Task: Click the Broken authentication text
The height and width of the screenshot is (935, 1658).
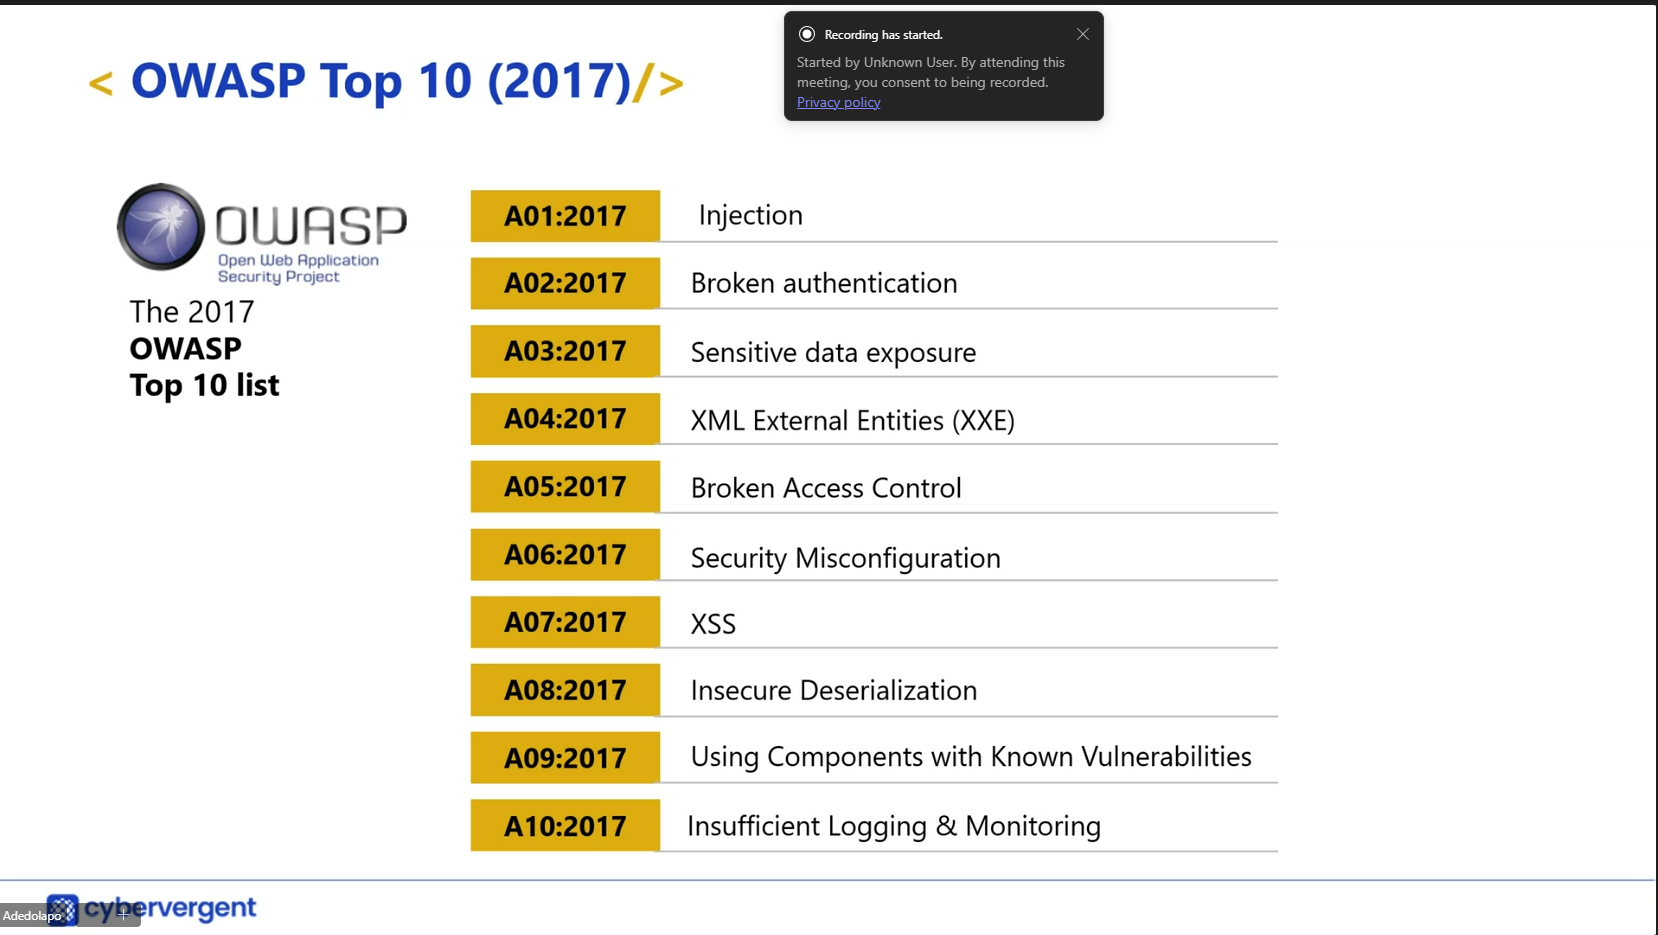Action: (x=823, y=283)
